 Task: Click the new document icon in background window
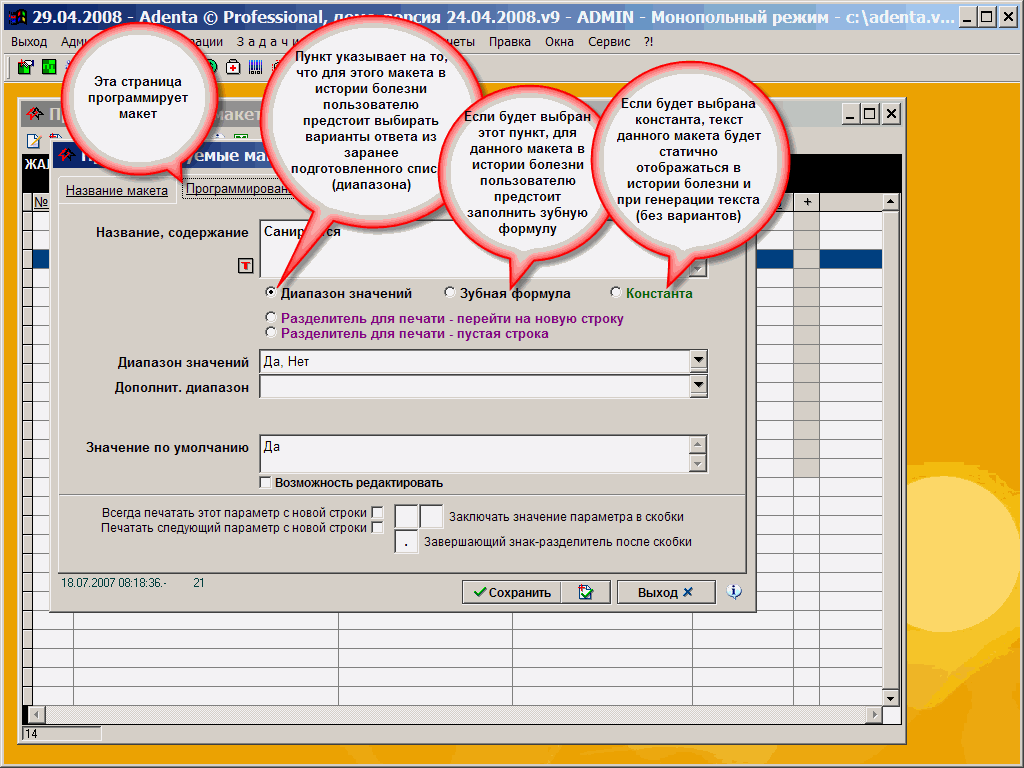click(x=33, y=140)
